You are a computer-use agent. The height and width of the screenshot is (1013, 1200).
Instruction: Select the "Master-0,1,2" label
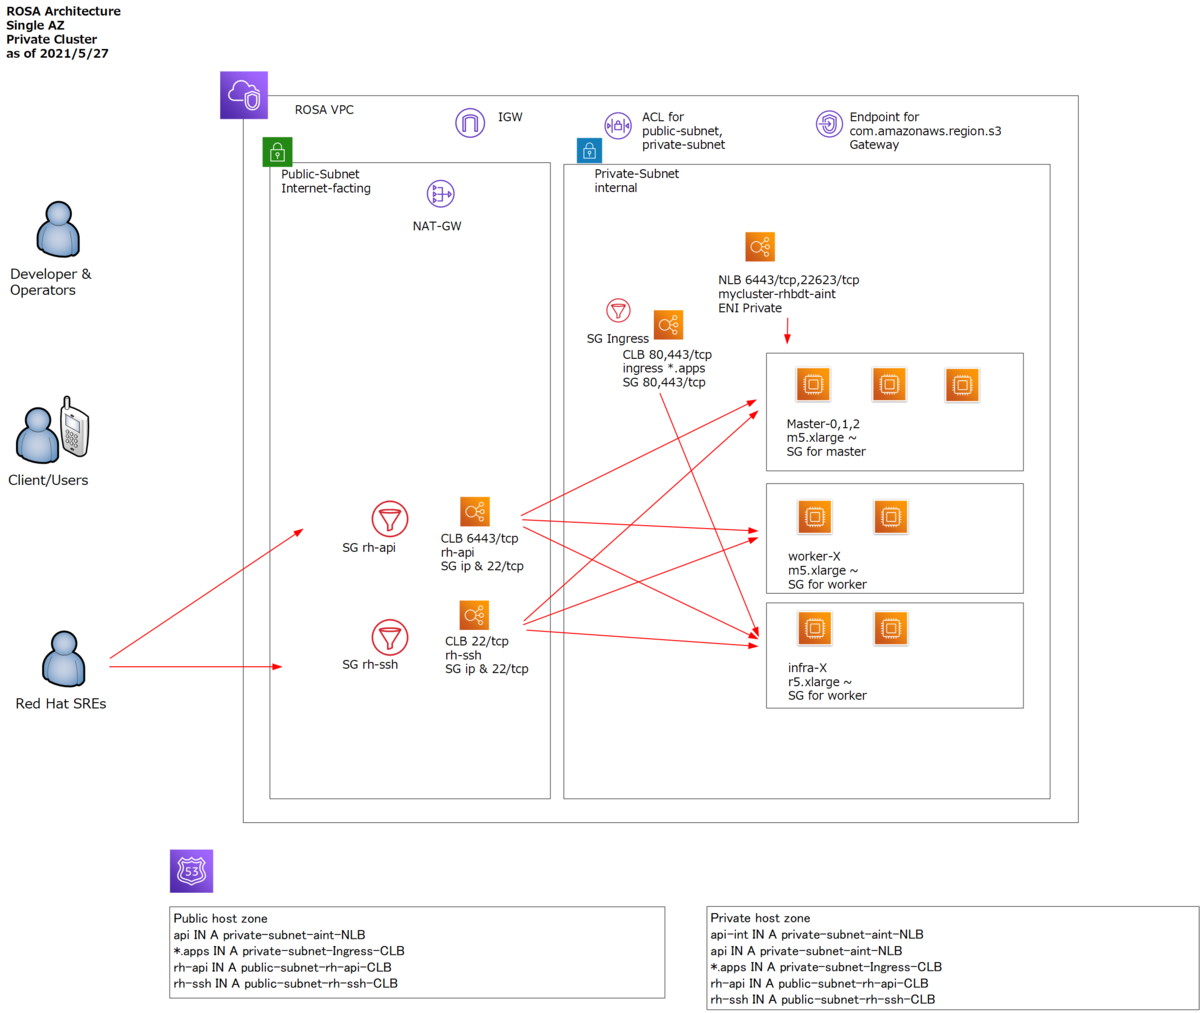(x=823, y=424)
